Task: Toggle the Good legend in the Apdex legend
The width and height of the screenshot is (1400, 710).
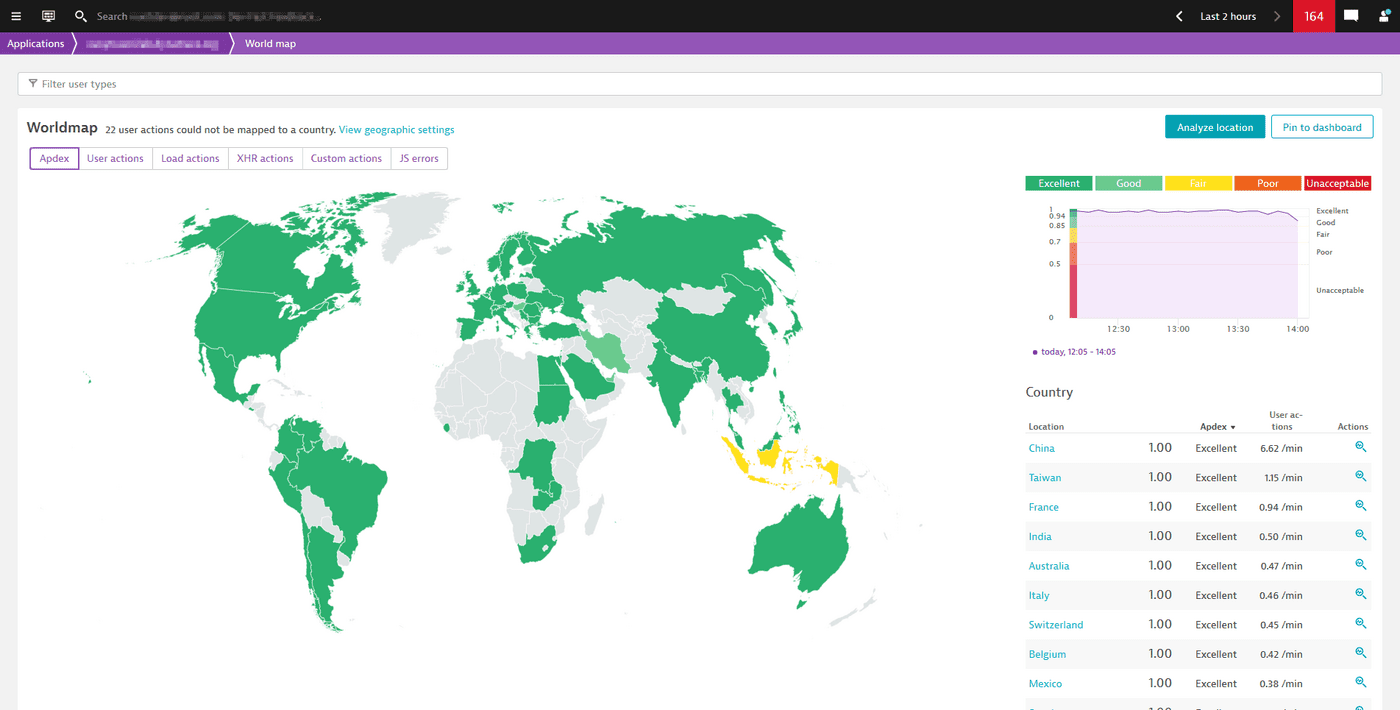Action: pyautogui.click(x=1128, y=183)
